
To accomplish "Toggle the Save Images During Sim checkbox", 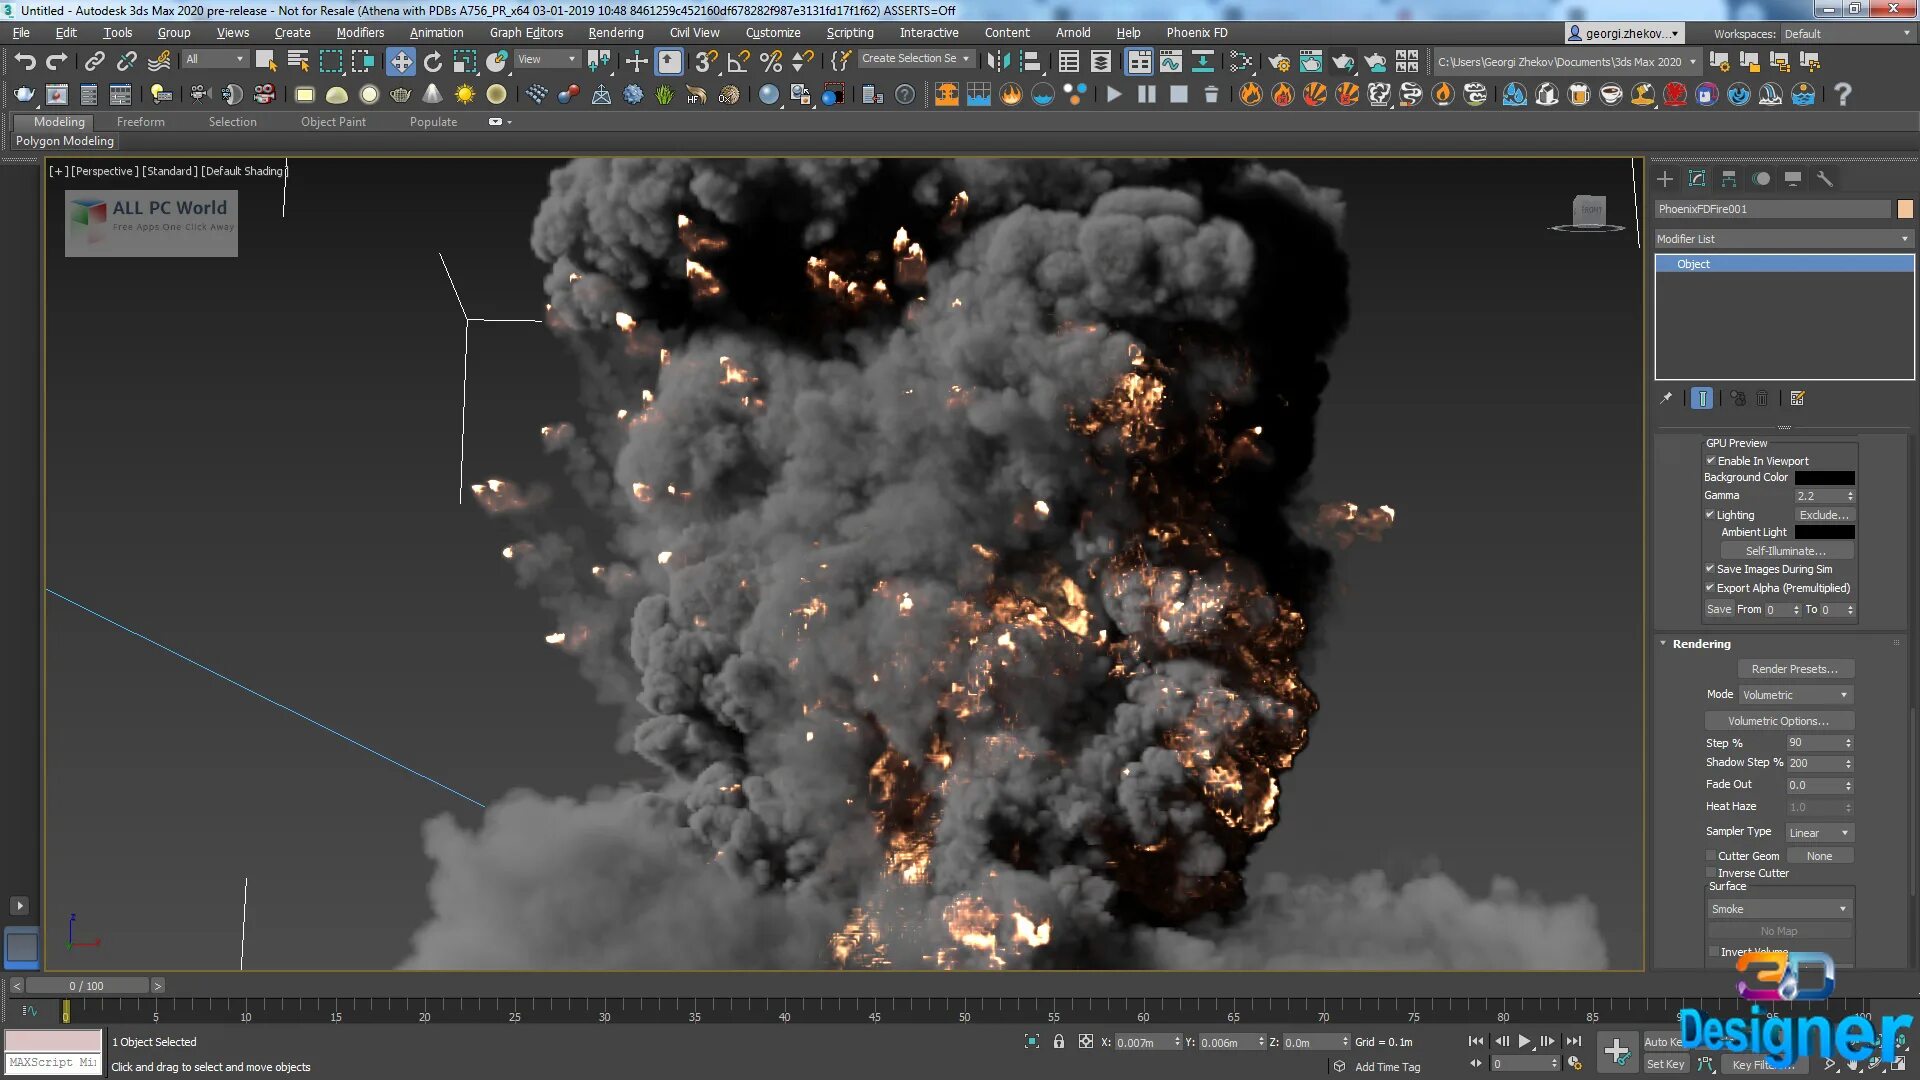I will pos(1710,569).
